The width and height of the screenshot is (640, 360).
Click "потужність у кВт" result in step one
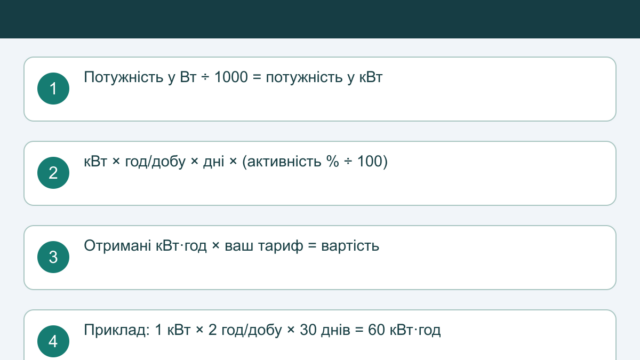tap(324, 77)
